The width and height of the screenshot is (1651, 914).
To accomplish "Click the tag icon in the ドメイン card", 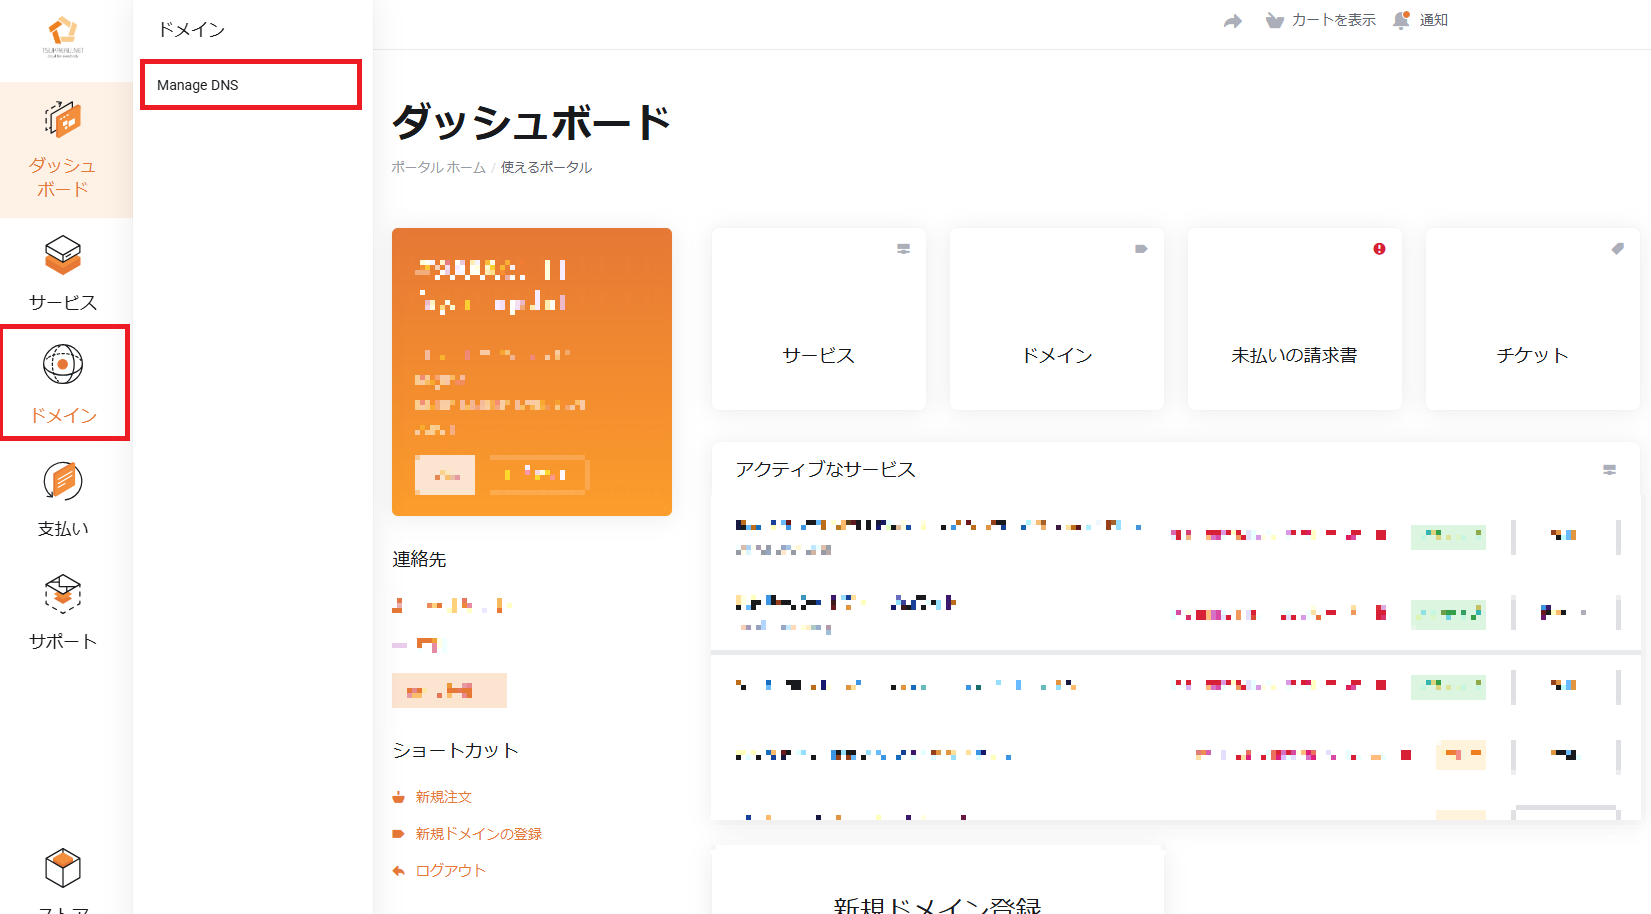I will coord(1141,249).
